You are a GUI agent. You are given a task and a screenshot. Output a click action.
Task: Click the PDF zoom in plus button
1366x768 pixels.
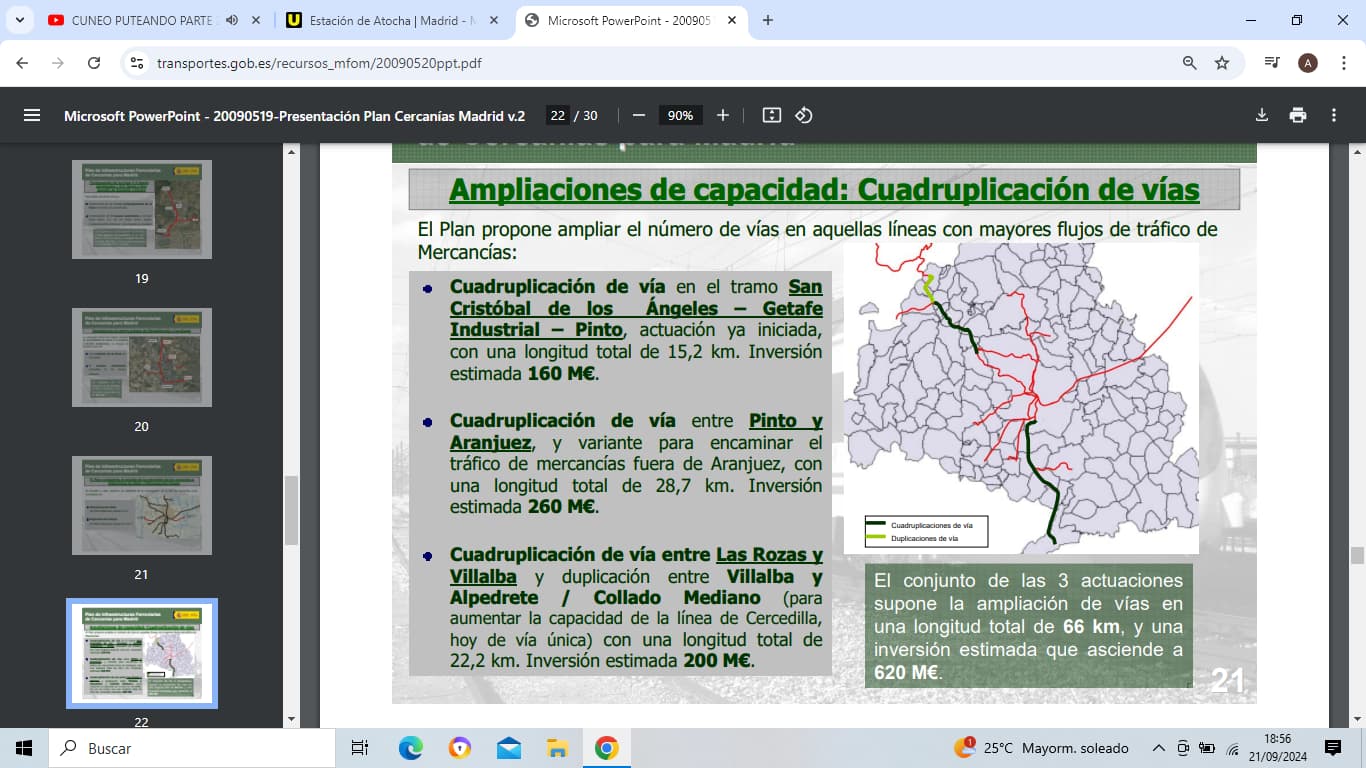click(723, 115)
